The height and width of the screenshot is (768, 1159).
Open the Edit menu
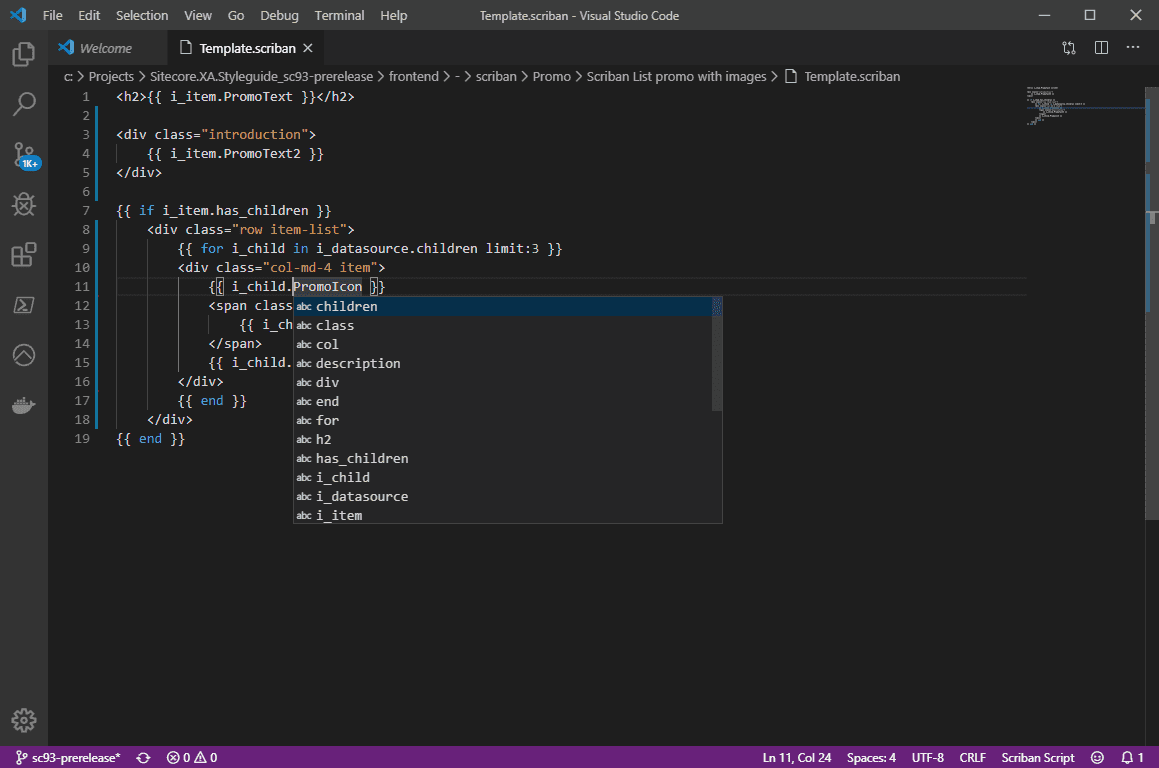[89, 16]
